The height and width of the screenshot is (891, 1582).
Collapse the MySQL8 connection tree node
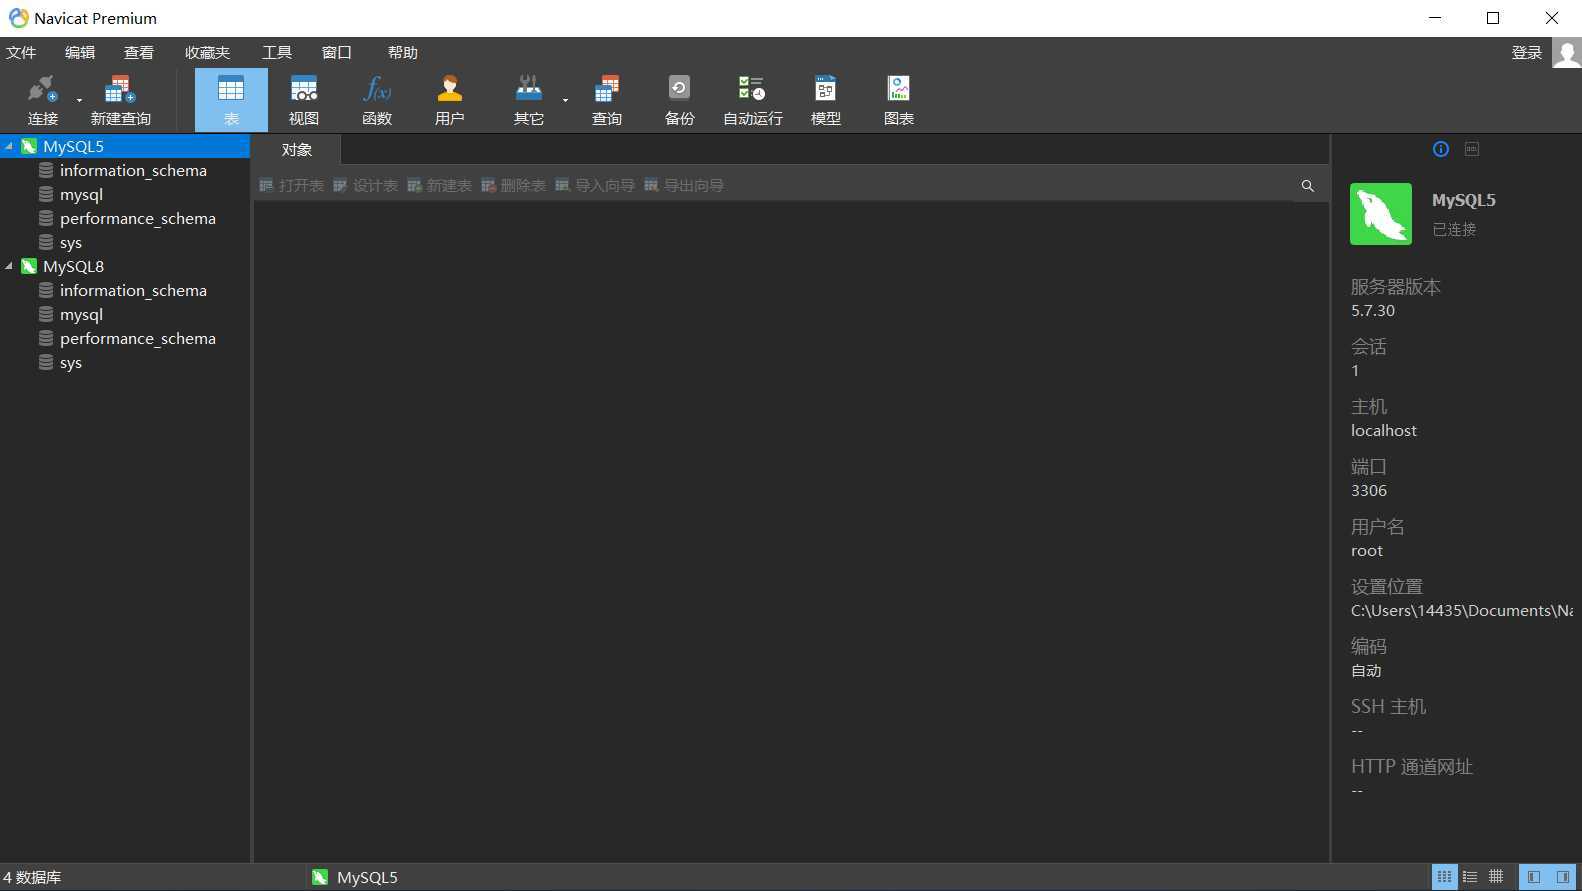click(x=9, y=266)
